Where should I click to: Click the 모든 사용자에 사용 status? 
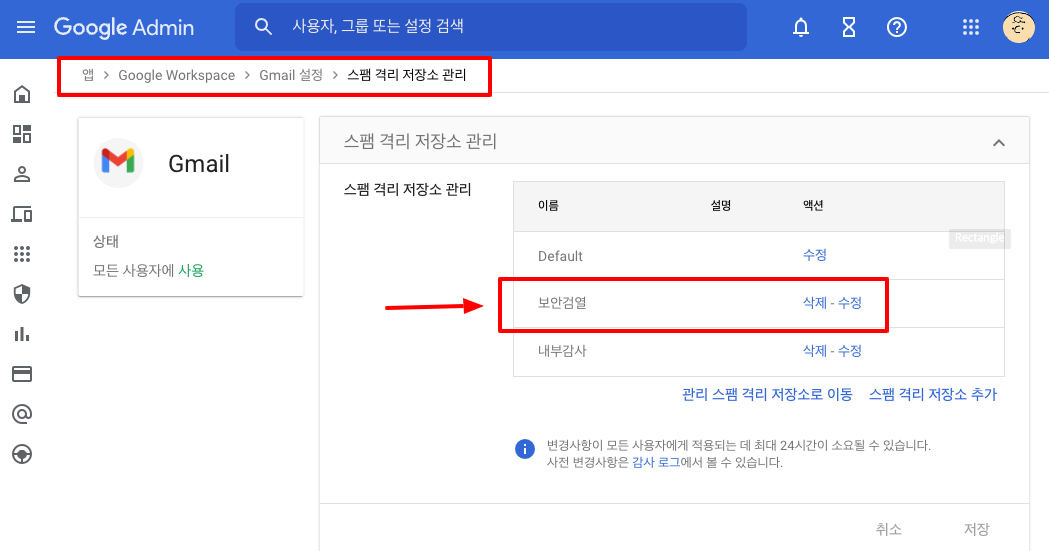pyautogui.click(x=149, y=270)
